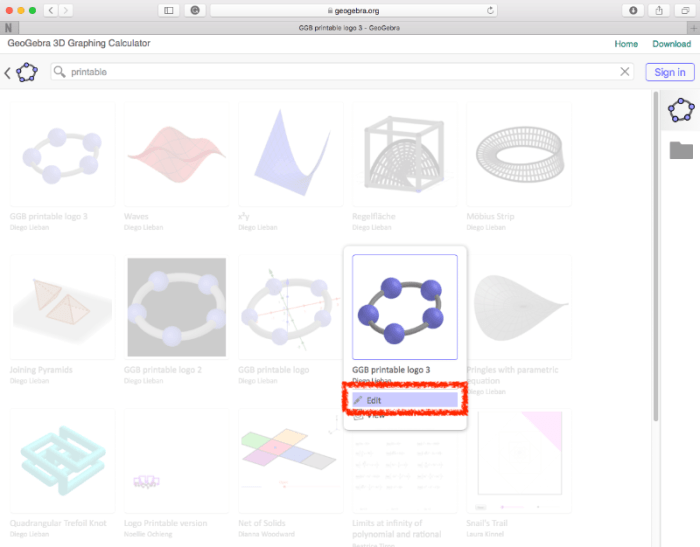Click the GeoGebra pentagon logo next to search
Image resolution: width=700 pixels, height=547 pixels.
click(x=27, y=72)
